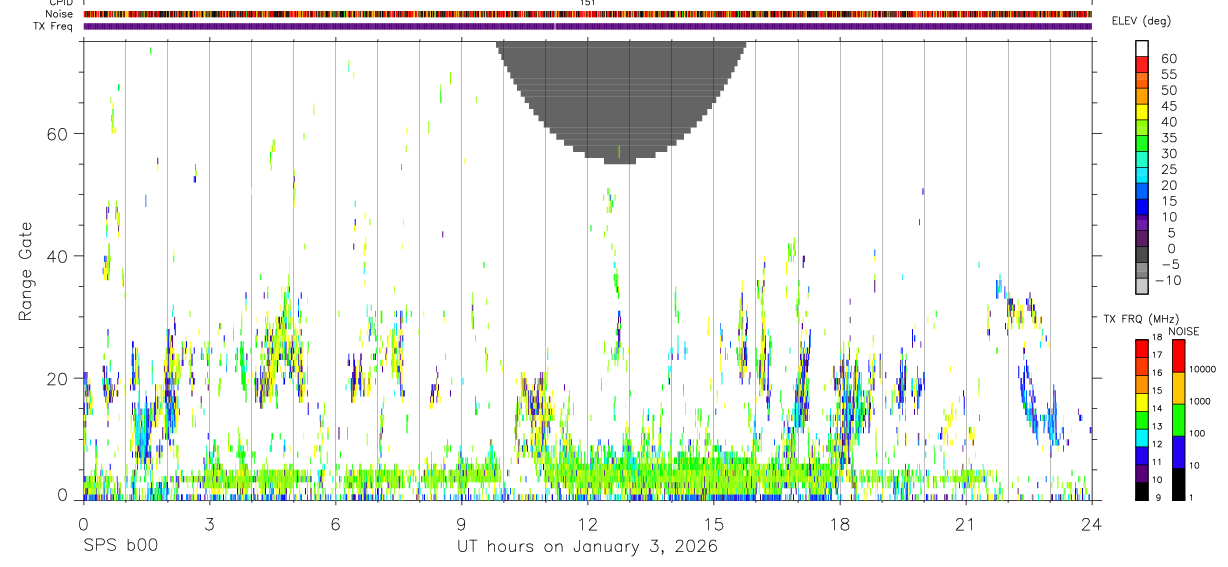The width and height of the screenshot is (1228, 567).
Task: Click the cyan 20–25 degree elevation swatch
Action: coord(1142,176)
